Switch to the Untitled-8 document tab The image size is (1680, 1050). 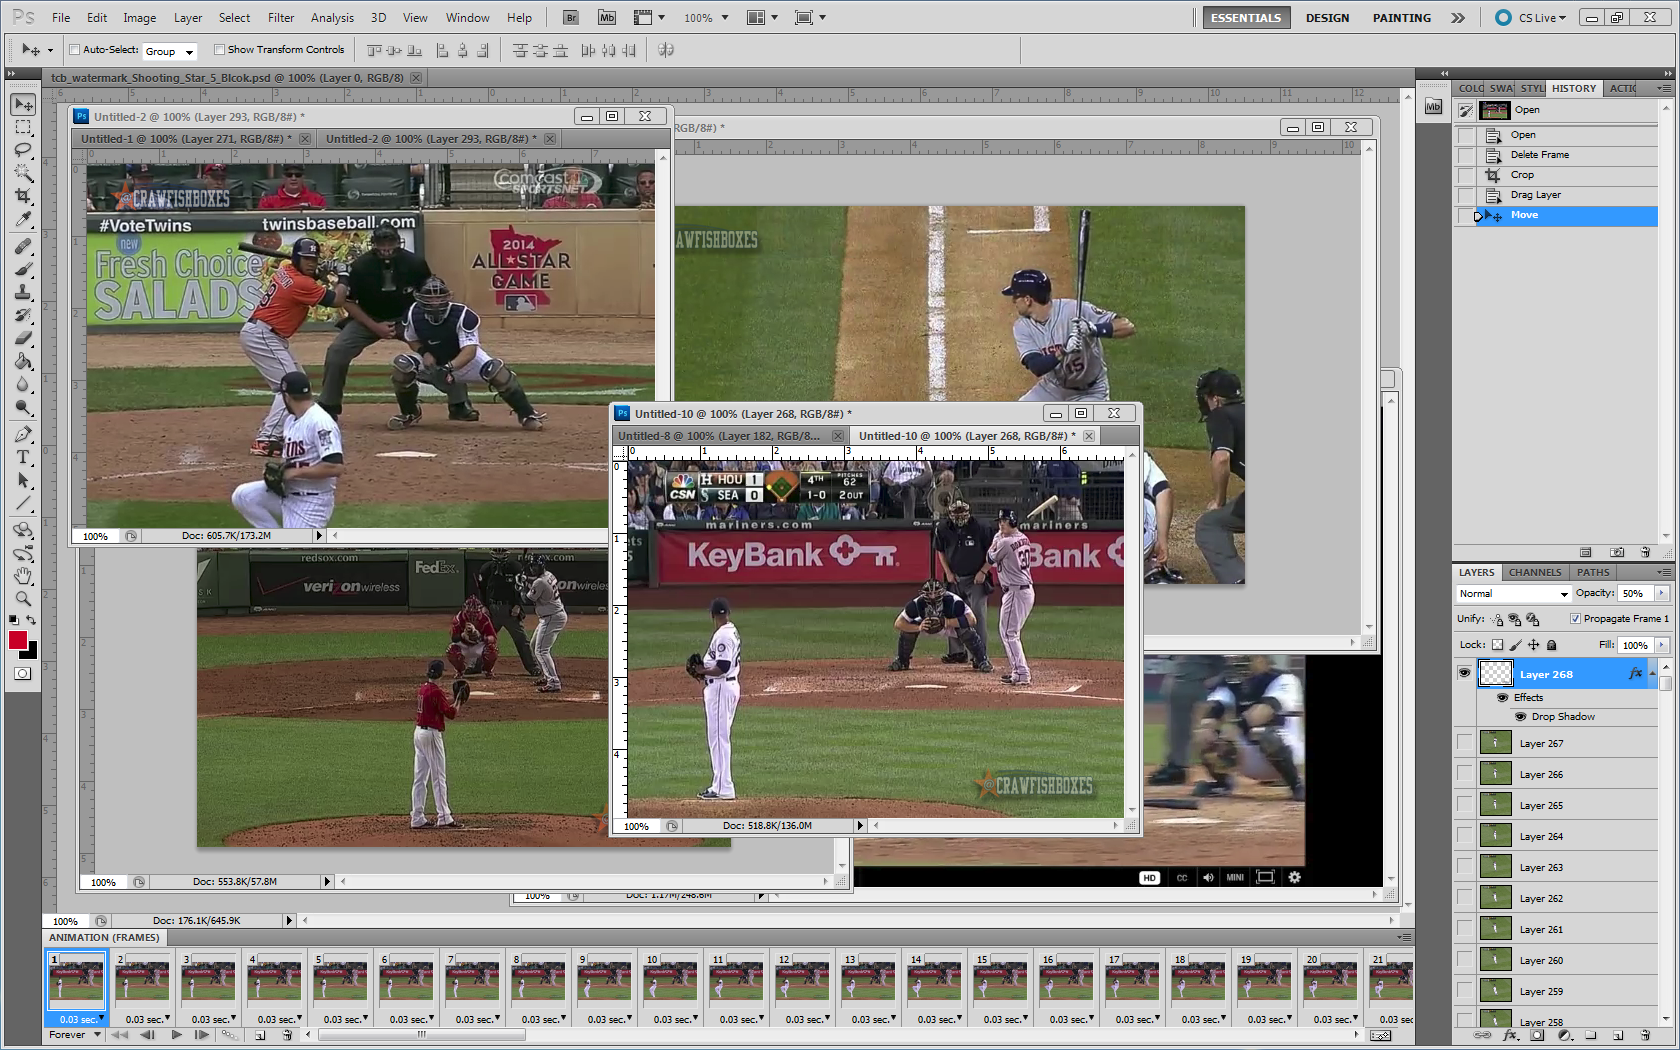point(731,436)
